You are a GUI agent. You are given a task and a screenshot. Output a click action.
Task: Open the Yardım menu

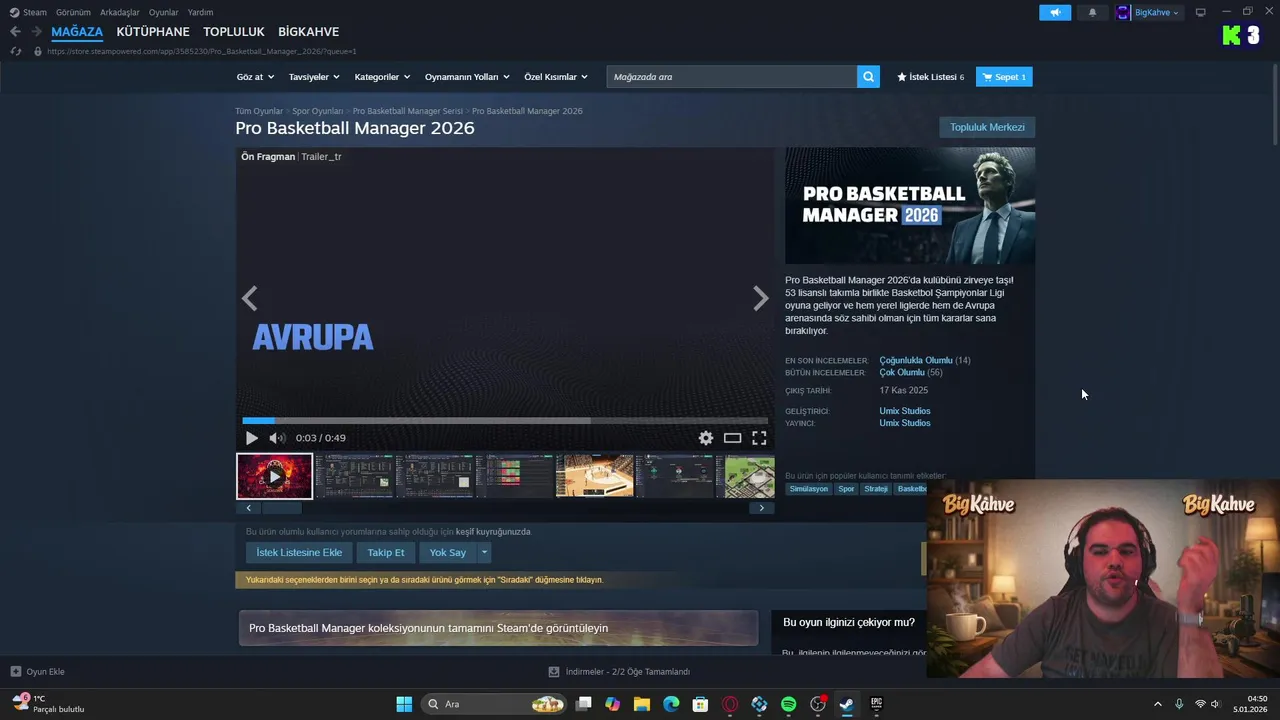[200, 13]
